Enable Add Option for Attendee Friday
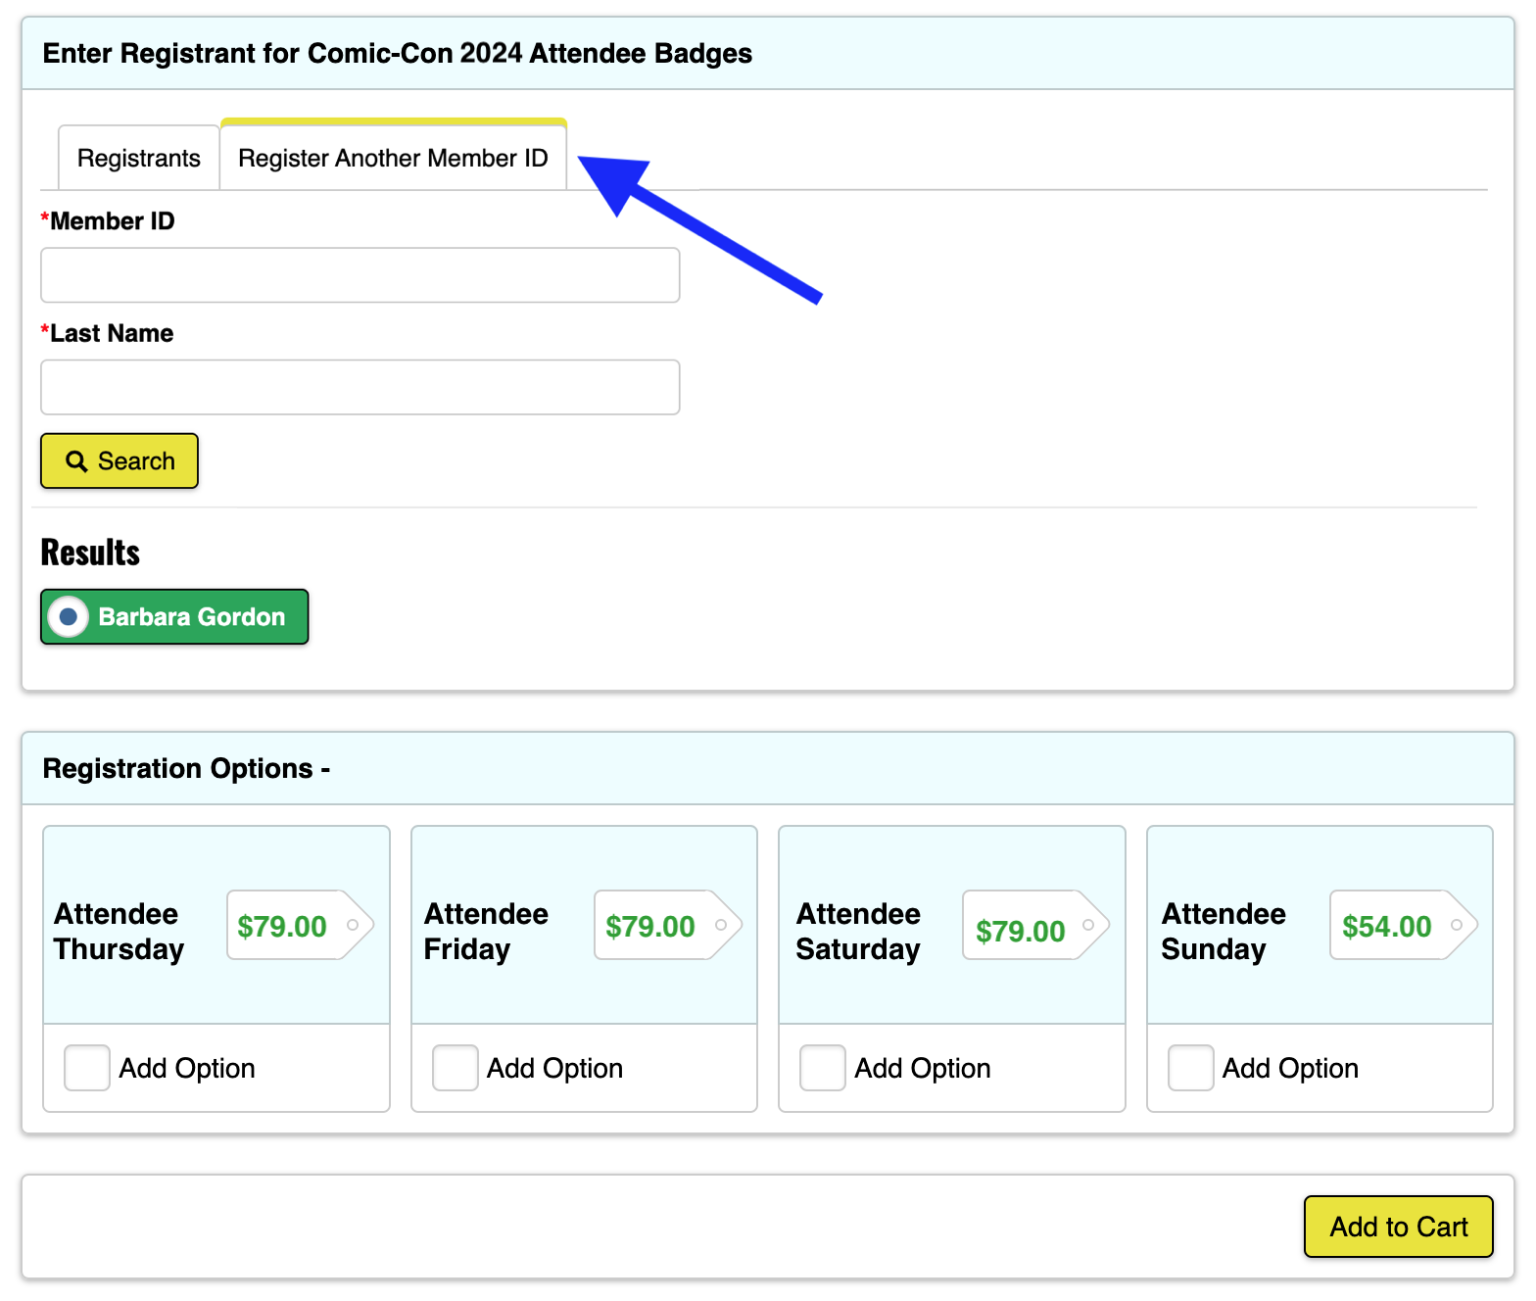The width and height of the screenshot is (1536, 1301). tap(455, 1068)
